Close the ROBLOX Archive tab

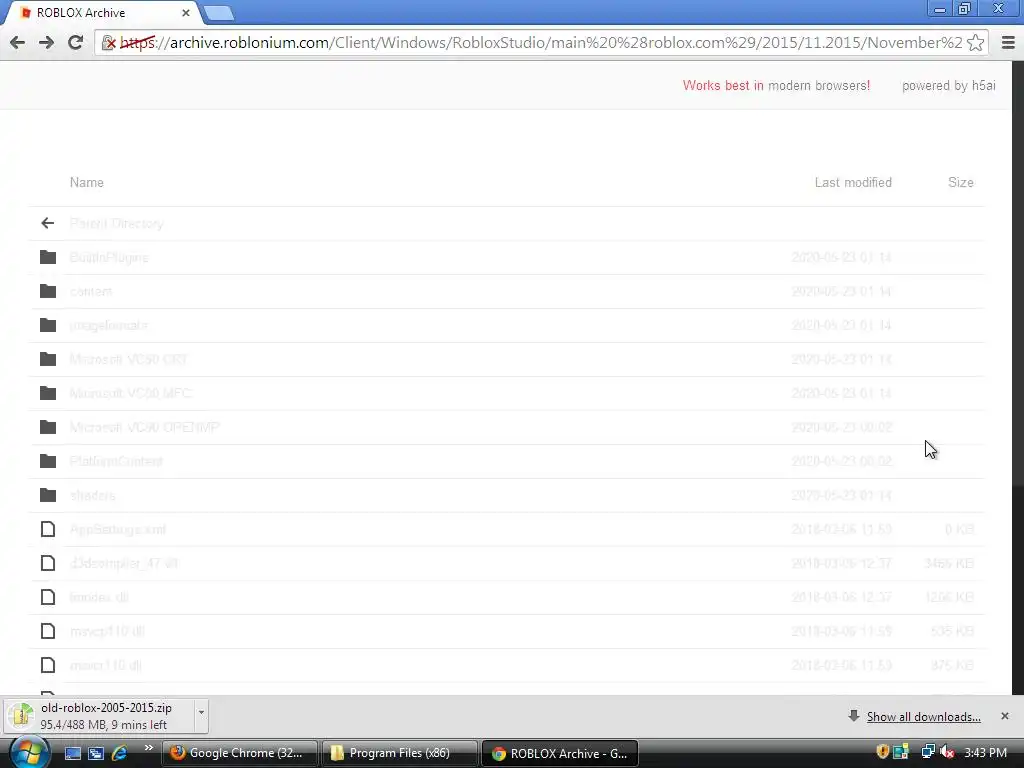pyautogui.click(x=186, y=13)
